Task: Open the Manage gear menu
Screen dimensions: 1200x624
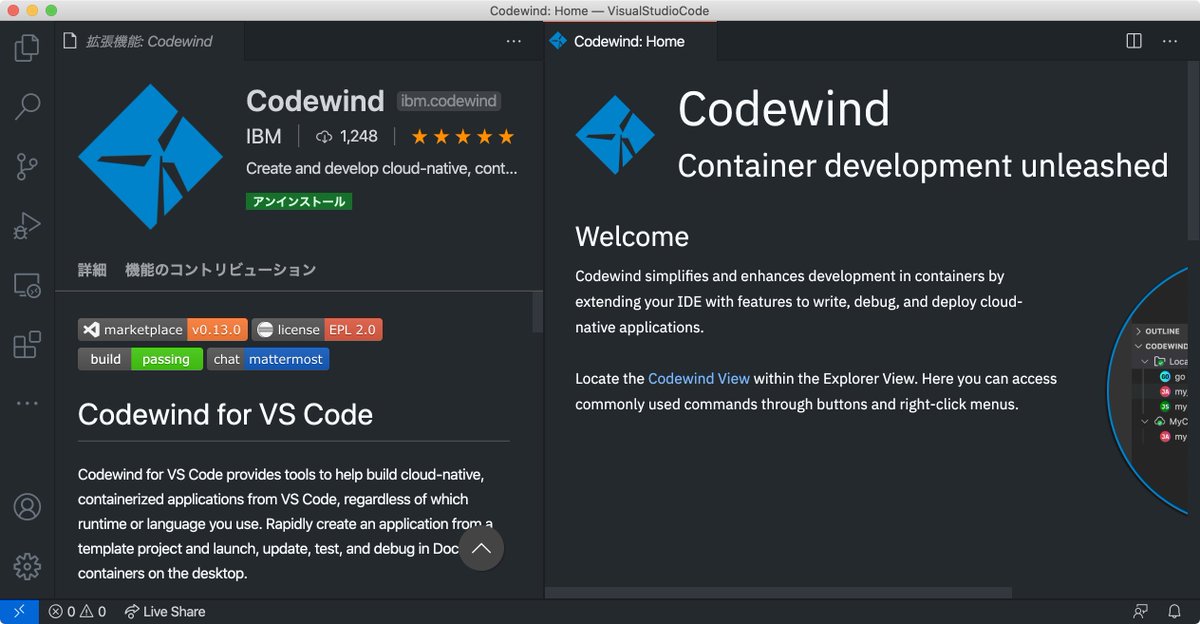Action: pyautogui.click(x=27, y=567)
